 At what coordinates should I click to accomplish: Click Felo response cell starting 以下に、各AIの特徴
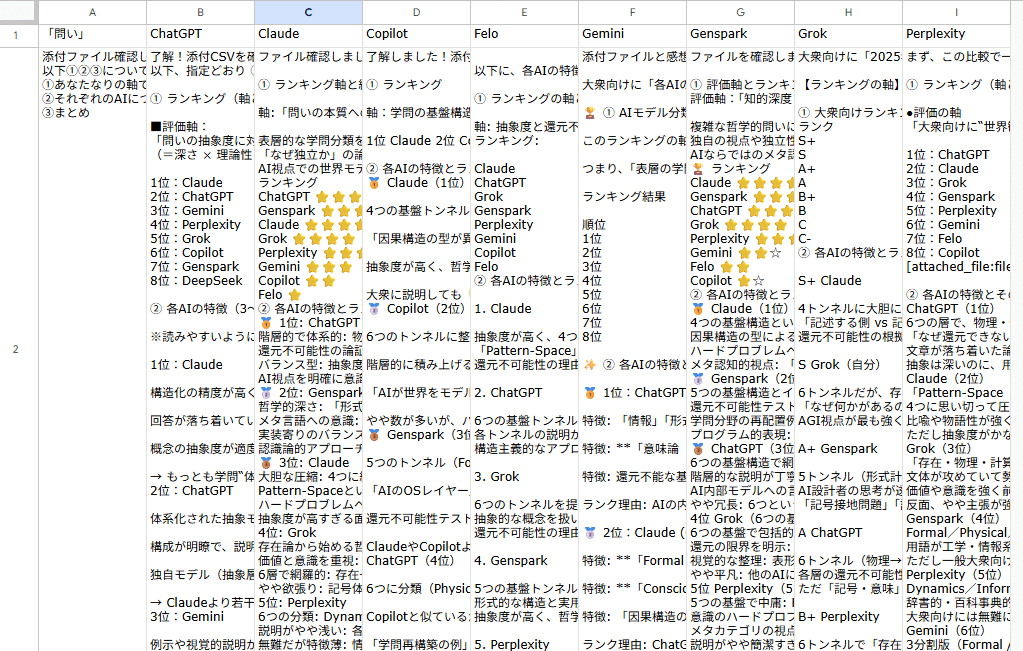click(x=524, y=349)
